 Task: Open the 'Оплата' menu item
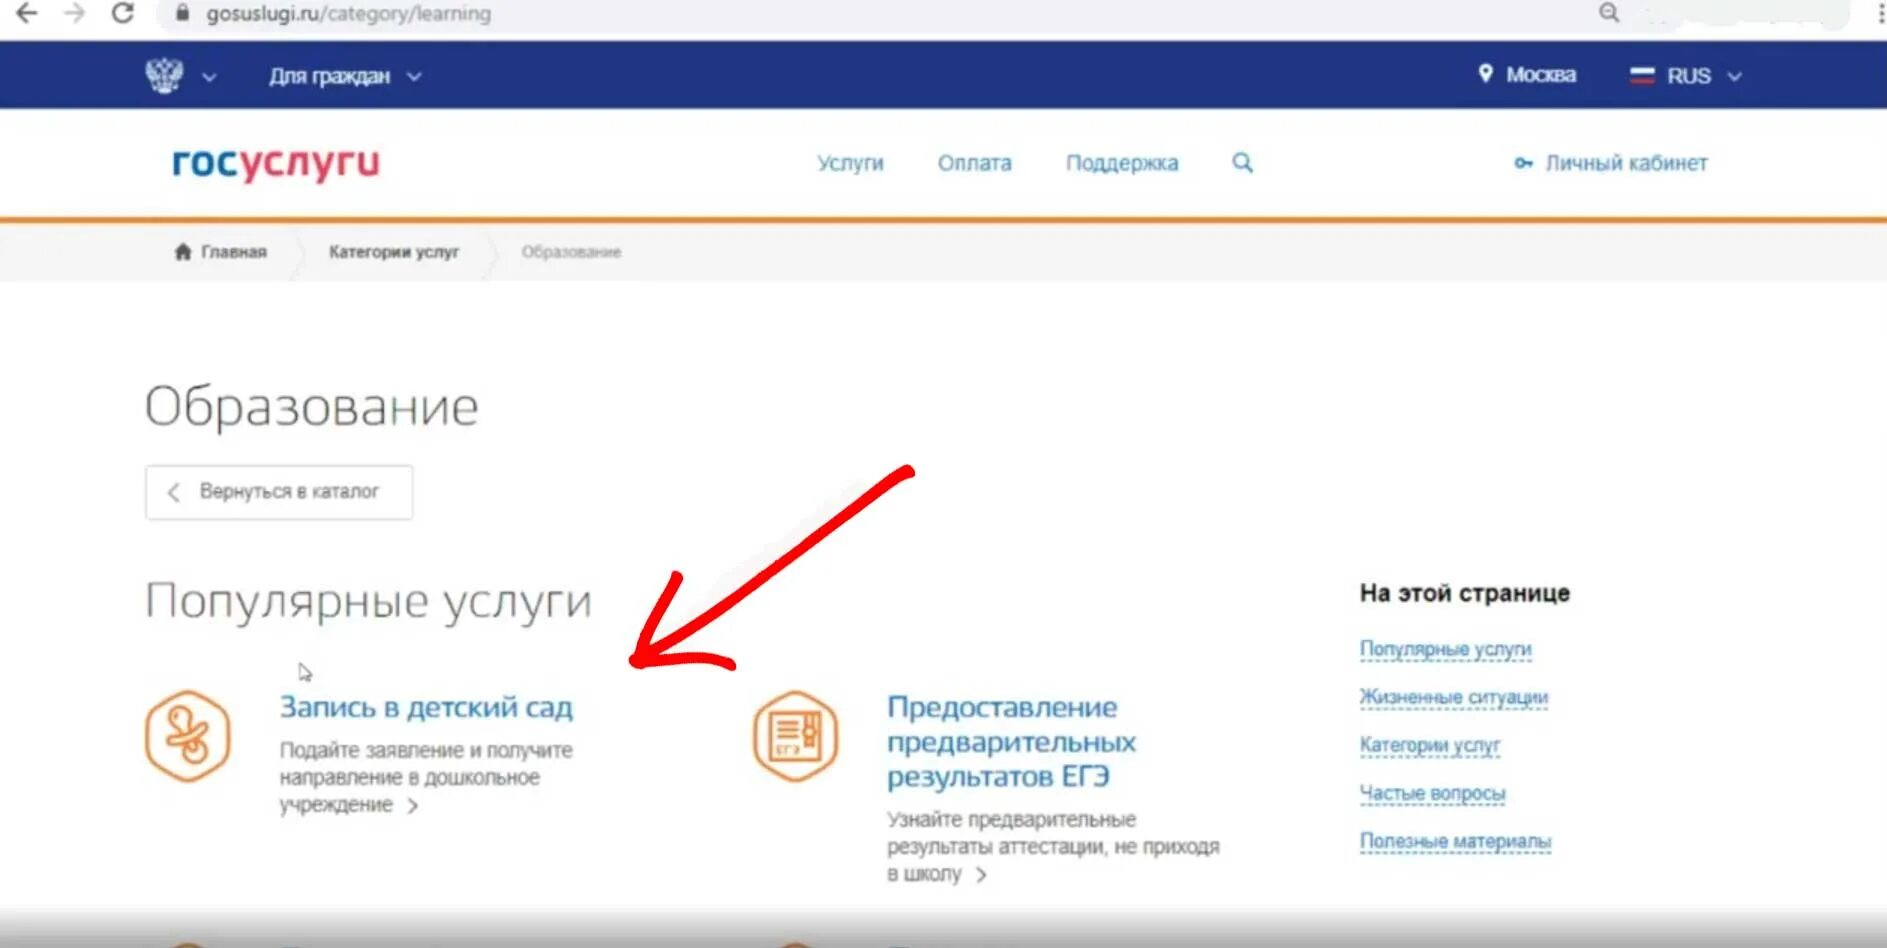(x=974, y=163)
